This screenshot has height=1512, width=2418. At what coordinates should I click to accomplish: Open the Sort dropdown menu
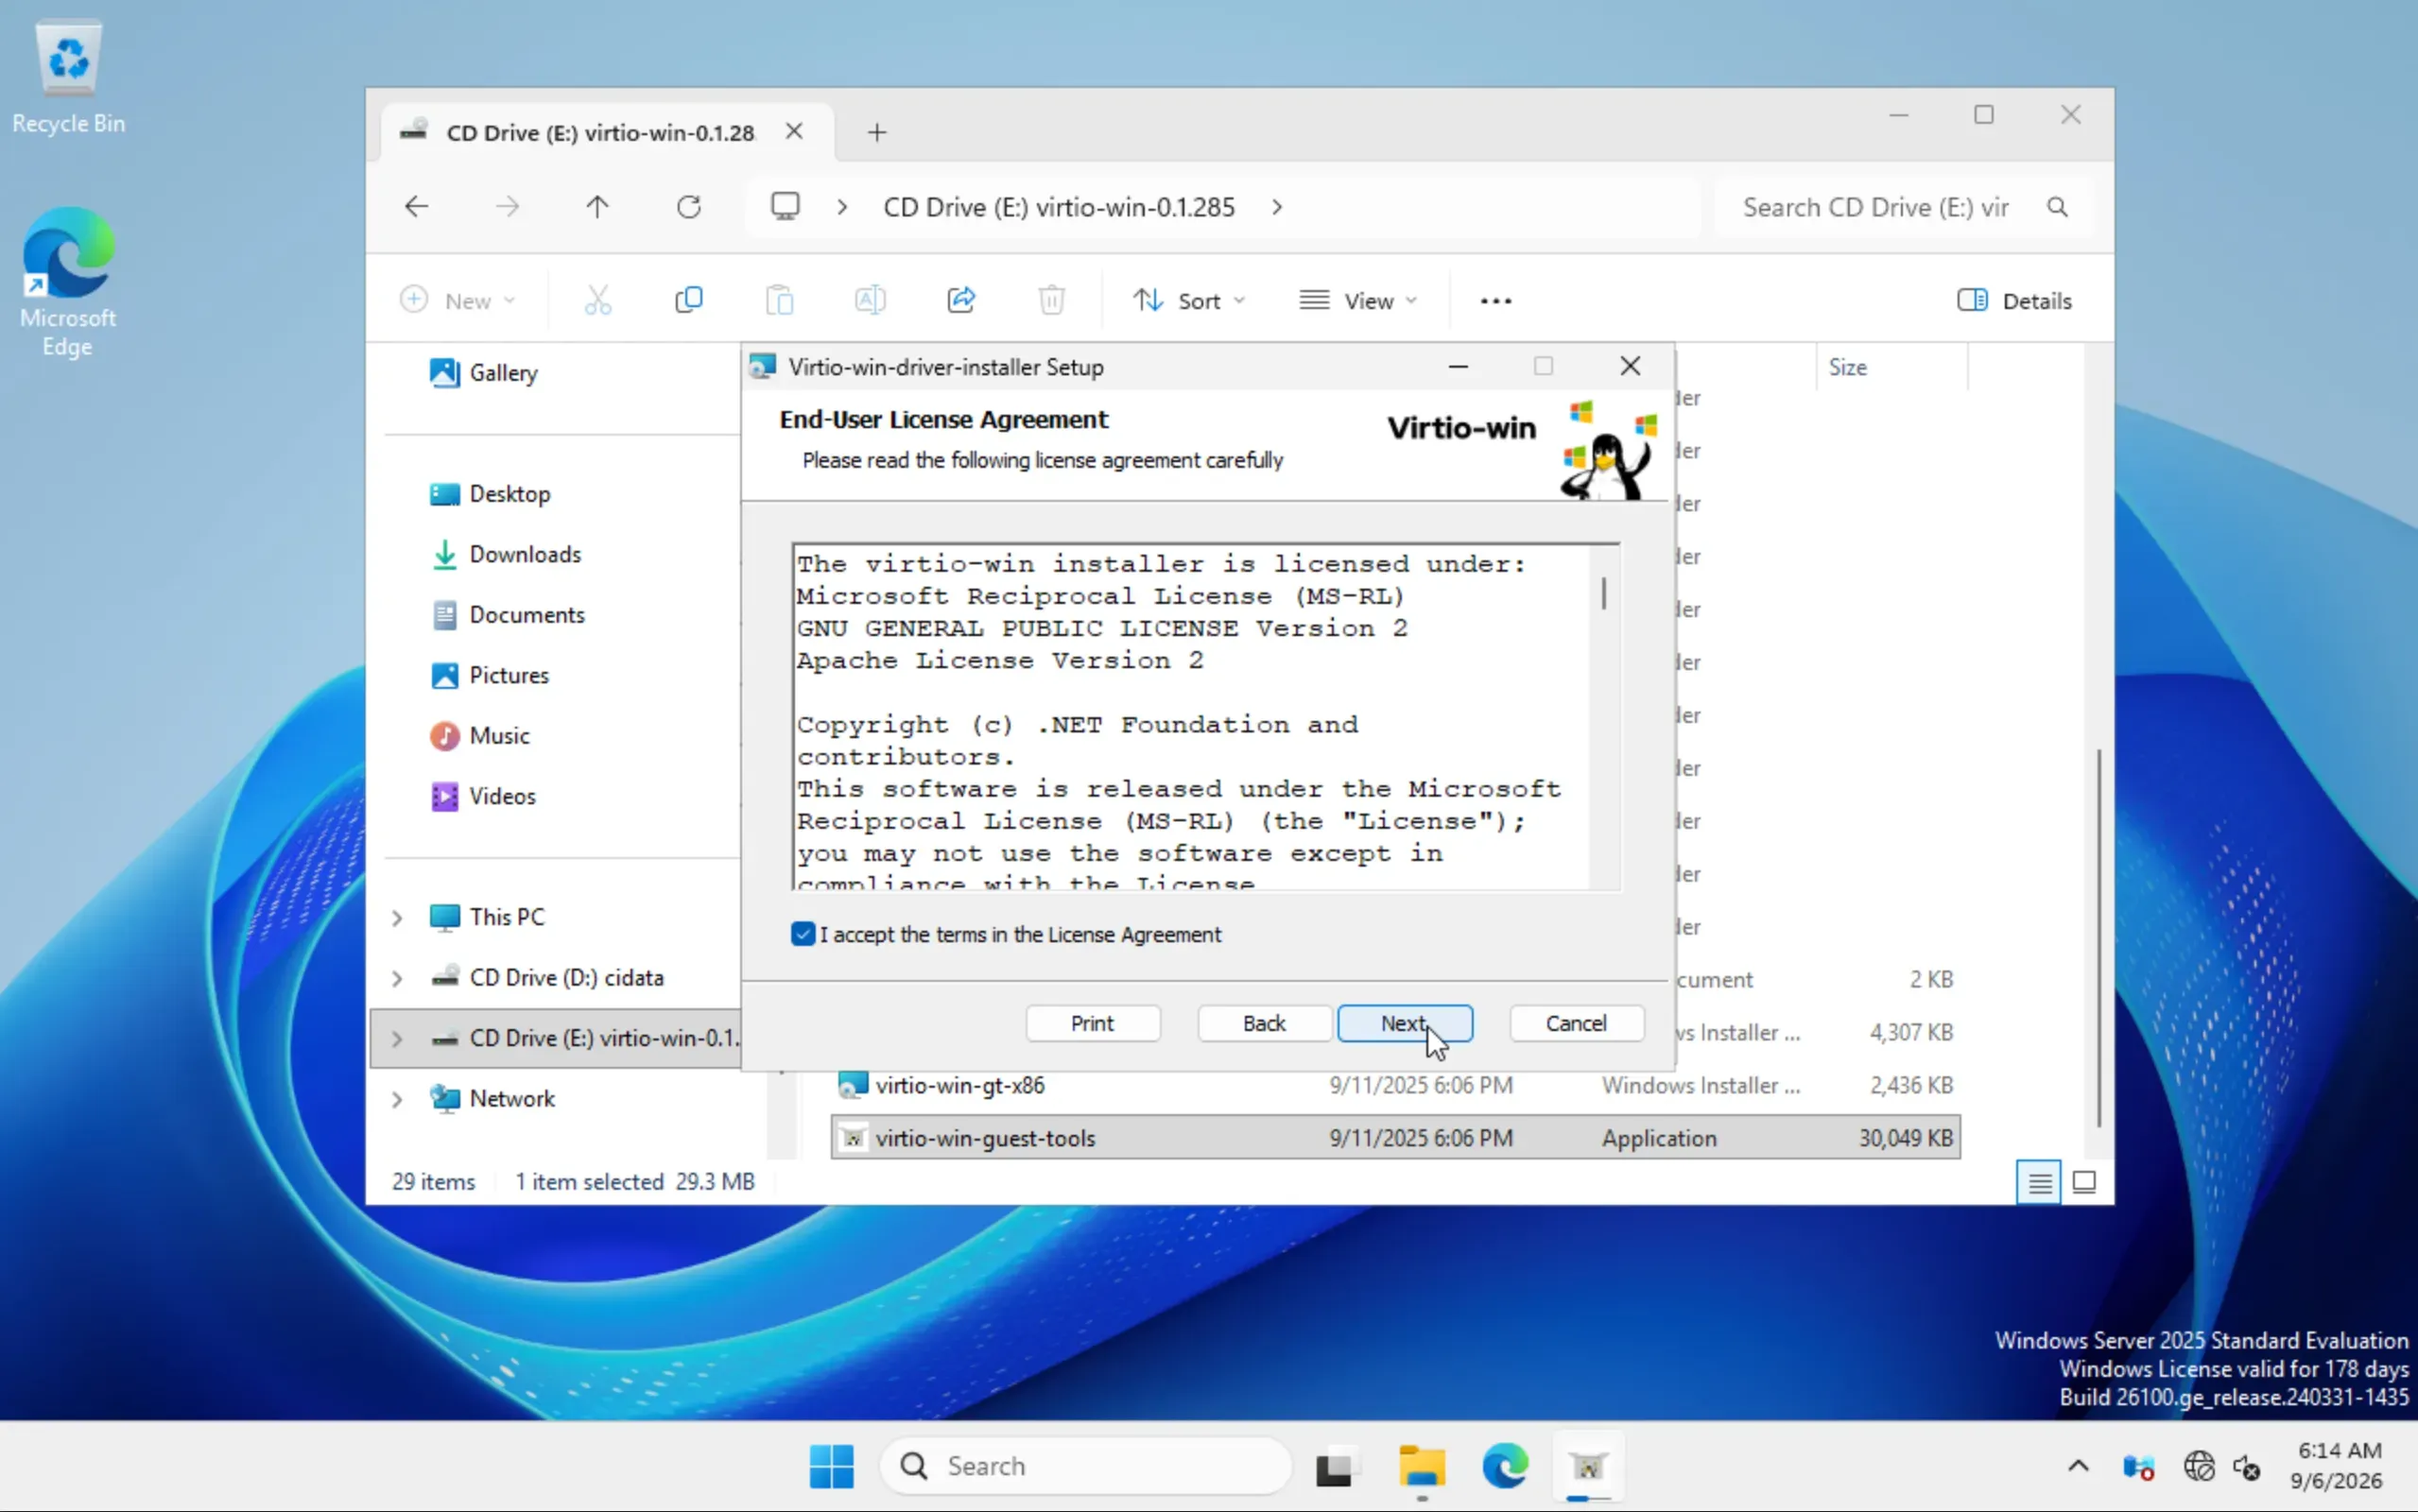[x=1189, y=300]
